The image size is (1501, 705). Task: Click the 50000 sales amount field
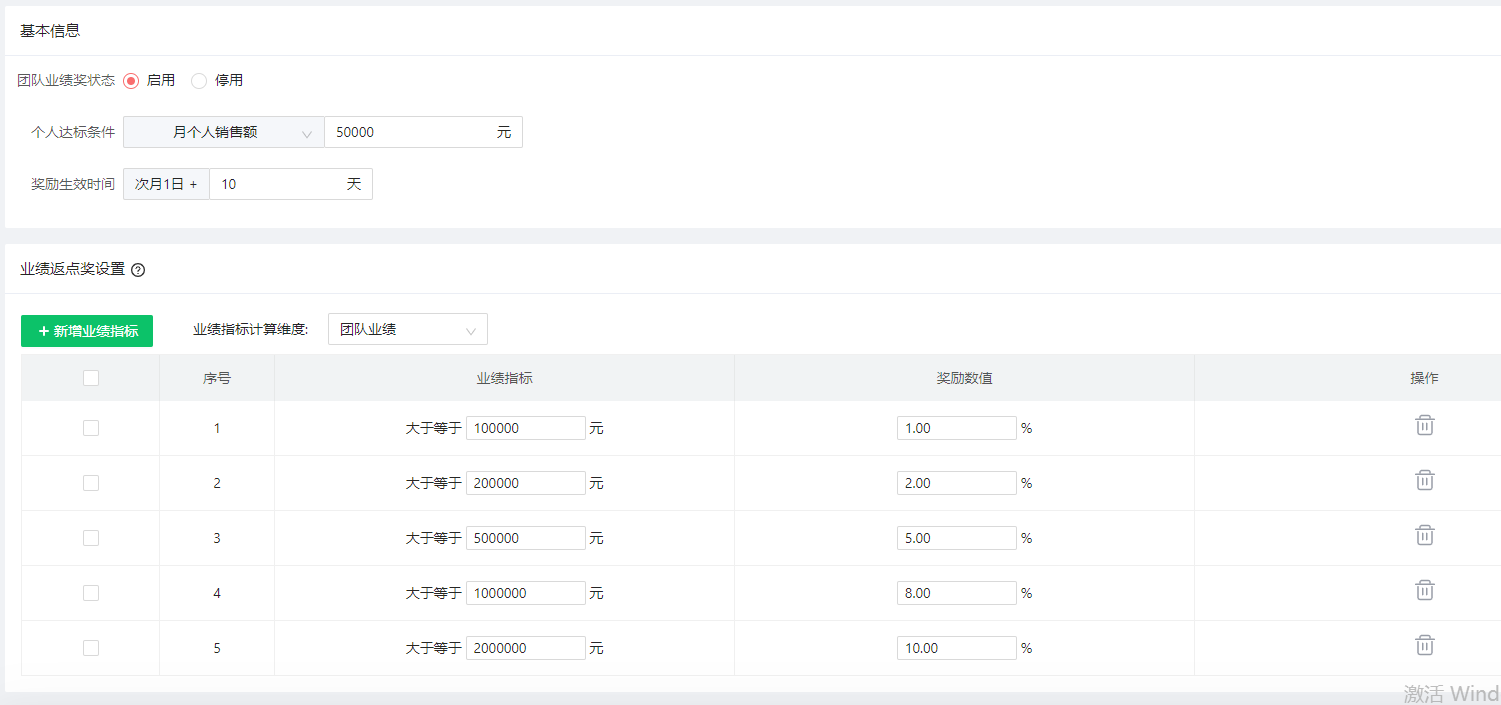tap(410, 132)
